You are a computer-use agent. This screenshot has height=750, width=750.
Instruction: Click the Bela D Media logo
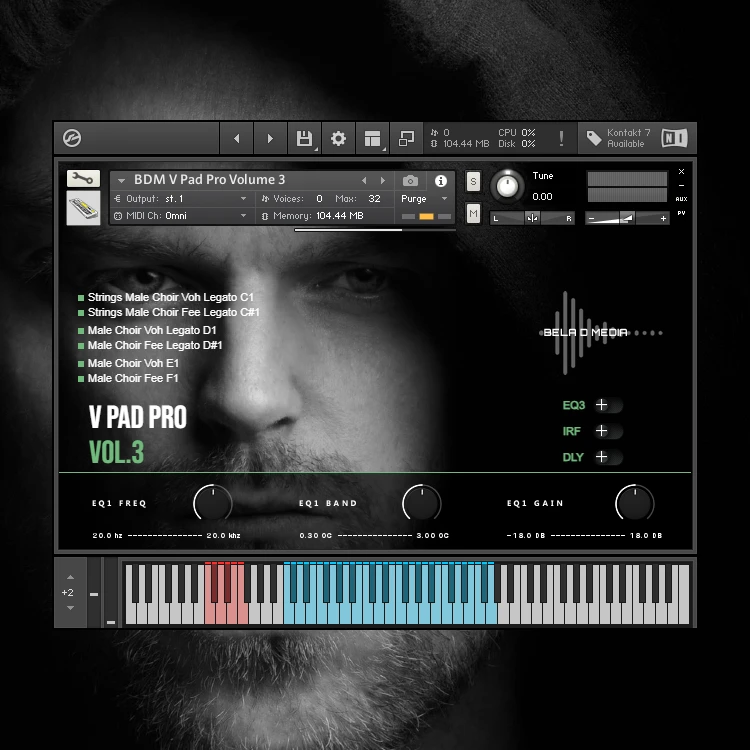coord(602,332)
